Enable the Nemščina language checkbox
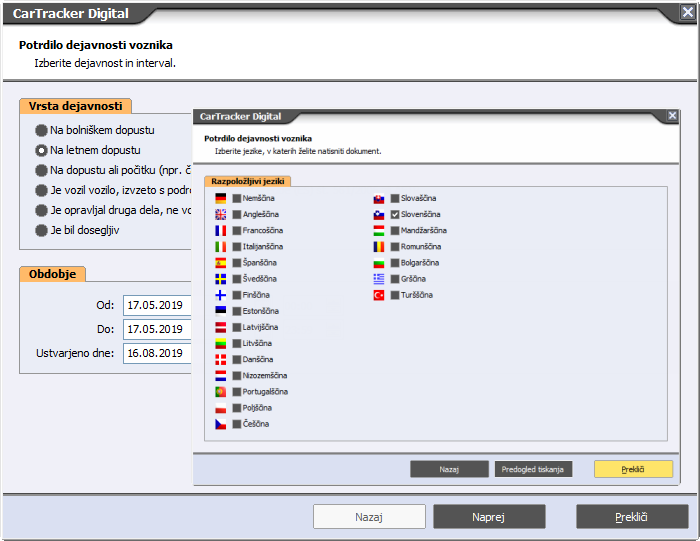This screenshot has width=700, height=541. click(x=237, y=198)
